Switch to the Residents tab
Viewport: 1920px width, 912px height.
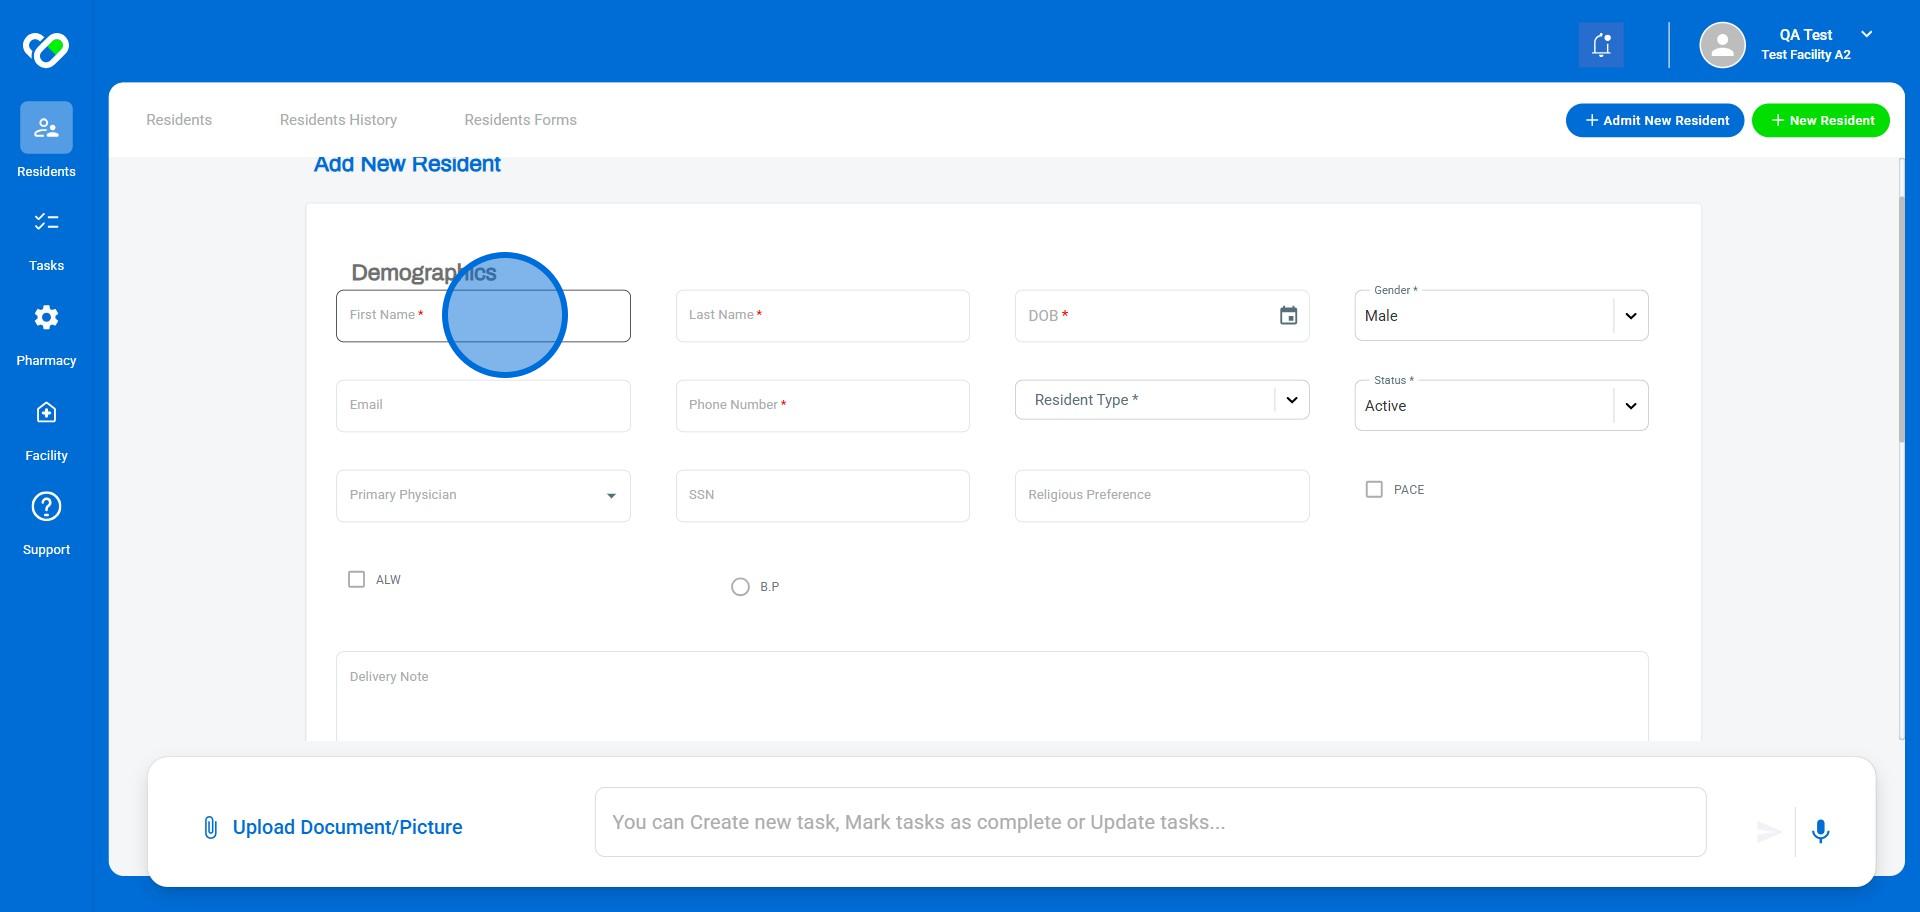[179, 120]
